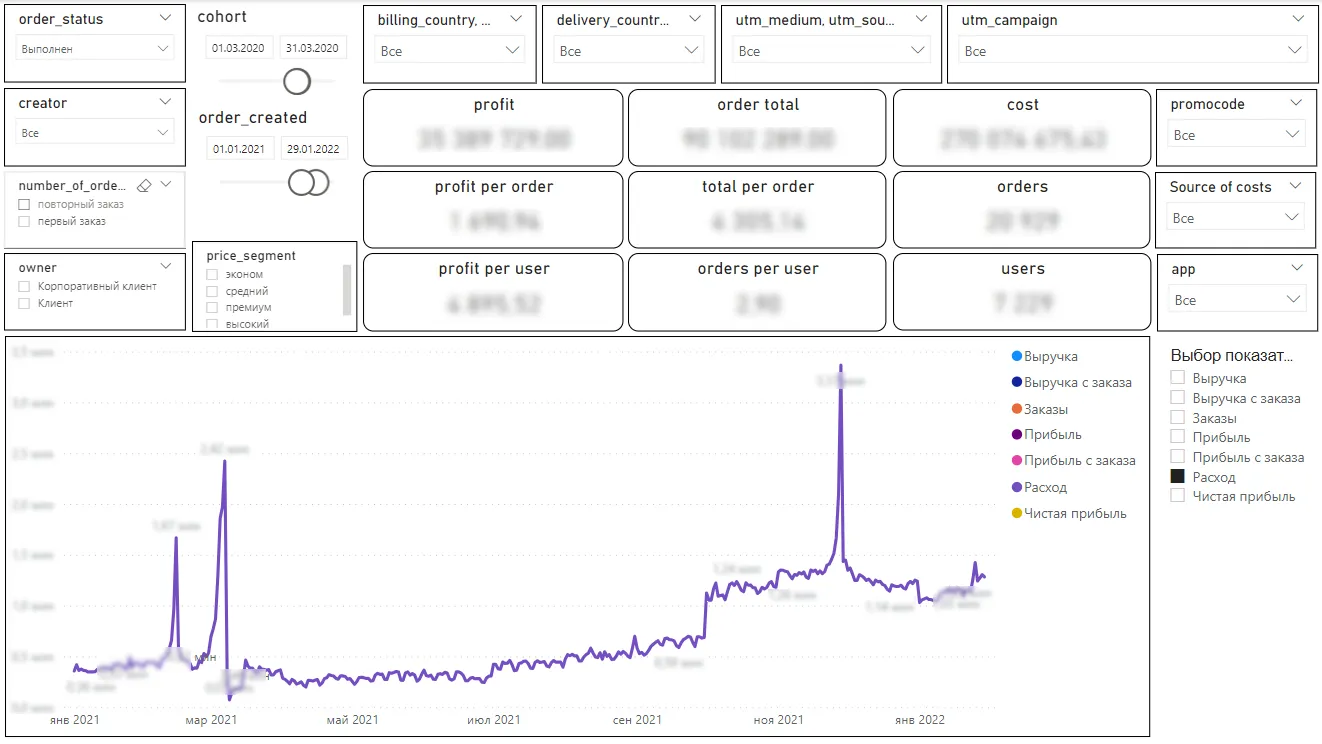
Task: Tick the премиум price segment checkbox
Action: 212,308
